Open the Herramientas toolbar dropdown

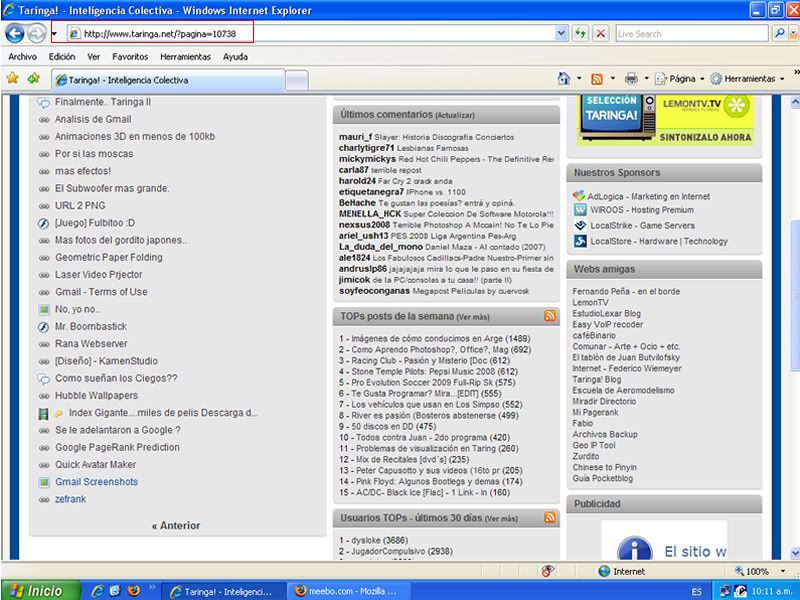tap(747, 79)
